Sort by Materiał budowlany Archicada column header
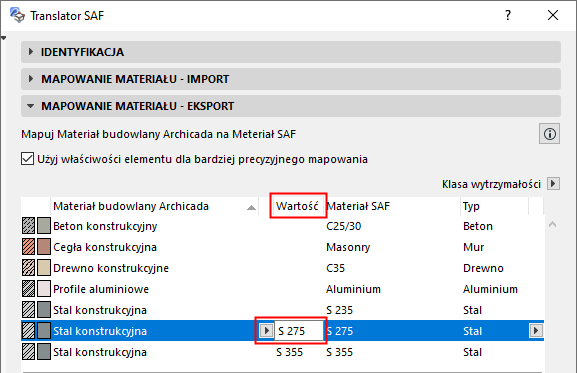Viewport: 577px width, 373px height. click(155, 206)
